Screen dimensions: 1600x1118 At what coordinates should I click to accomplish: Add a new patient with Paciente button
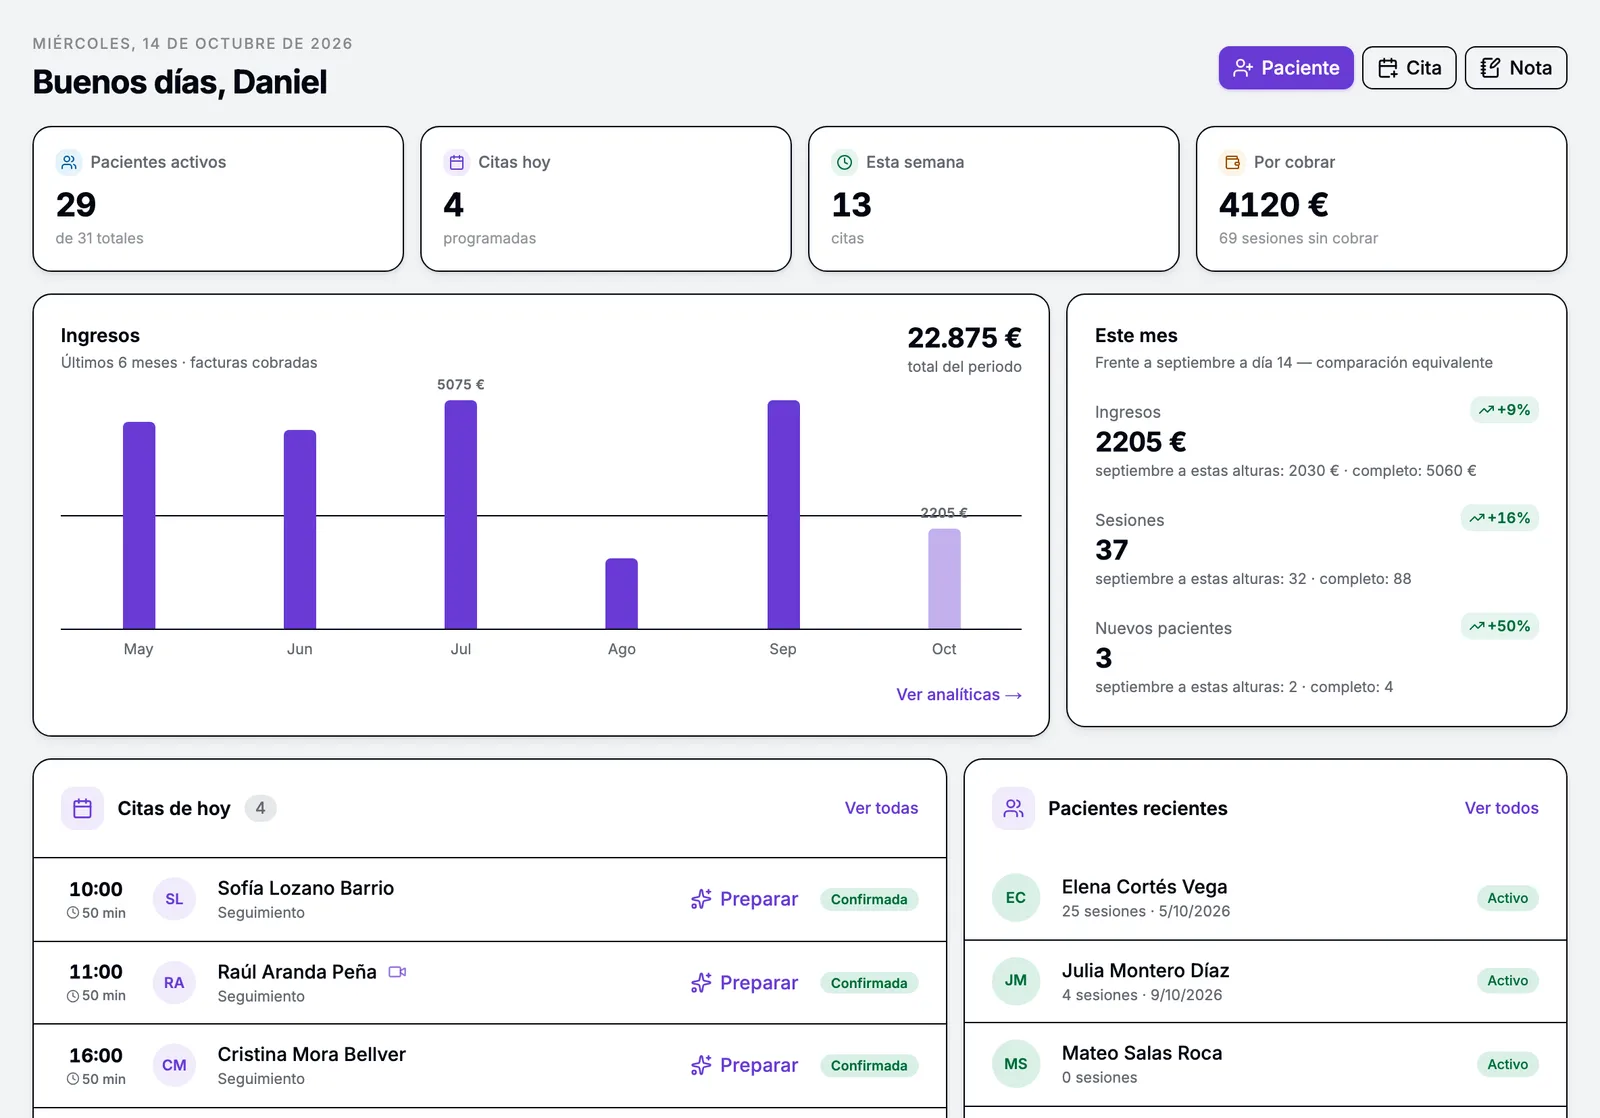pyautogui.click(x=1286, y=68)
